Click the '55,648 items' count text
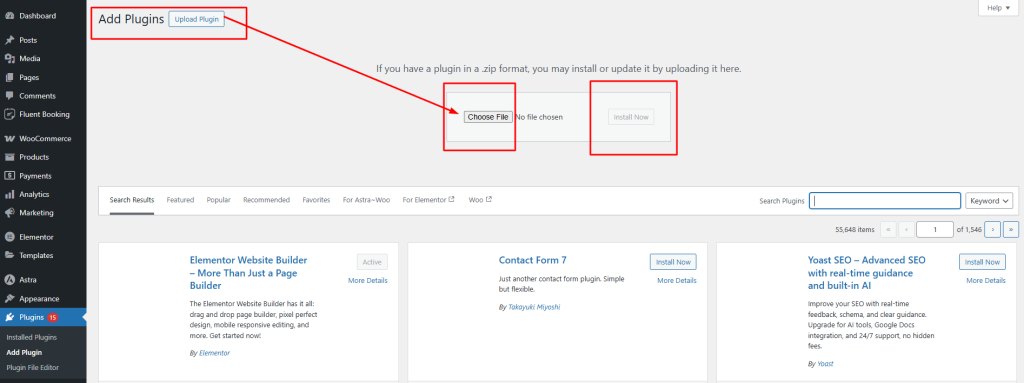 [854, 229]
